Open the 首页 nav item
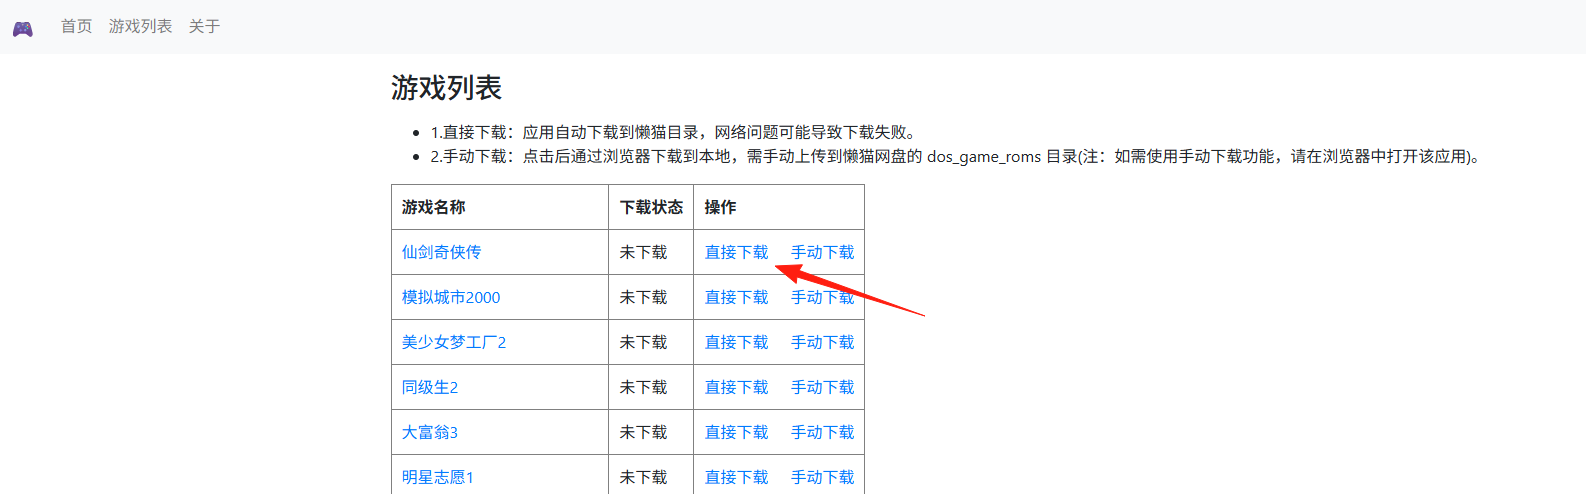The height and width of the screenshot is (494, 1586). 76,26
